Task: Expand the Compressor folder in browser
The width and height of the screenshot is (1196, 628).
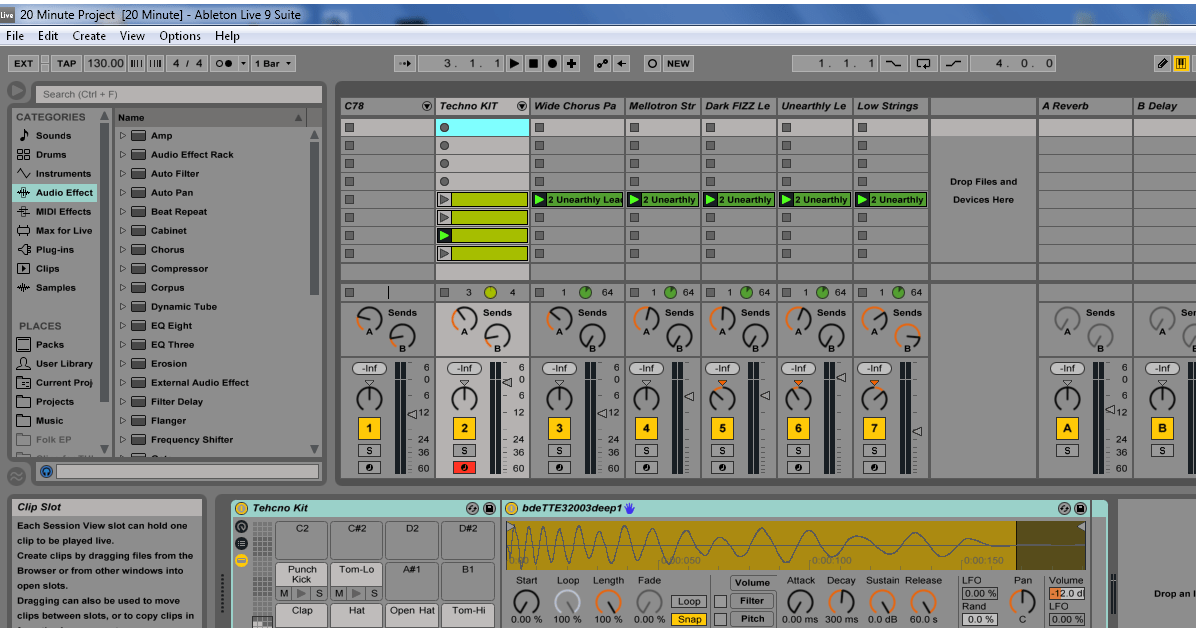Action: click(124, 269)
